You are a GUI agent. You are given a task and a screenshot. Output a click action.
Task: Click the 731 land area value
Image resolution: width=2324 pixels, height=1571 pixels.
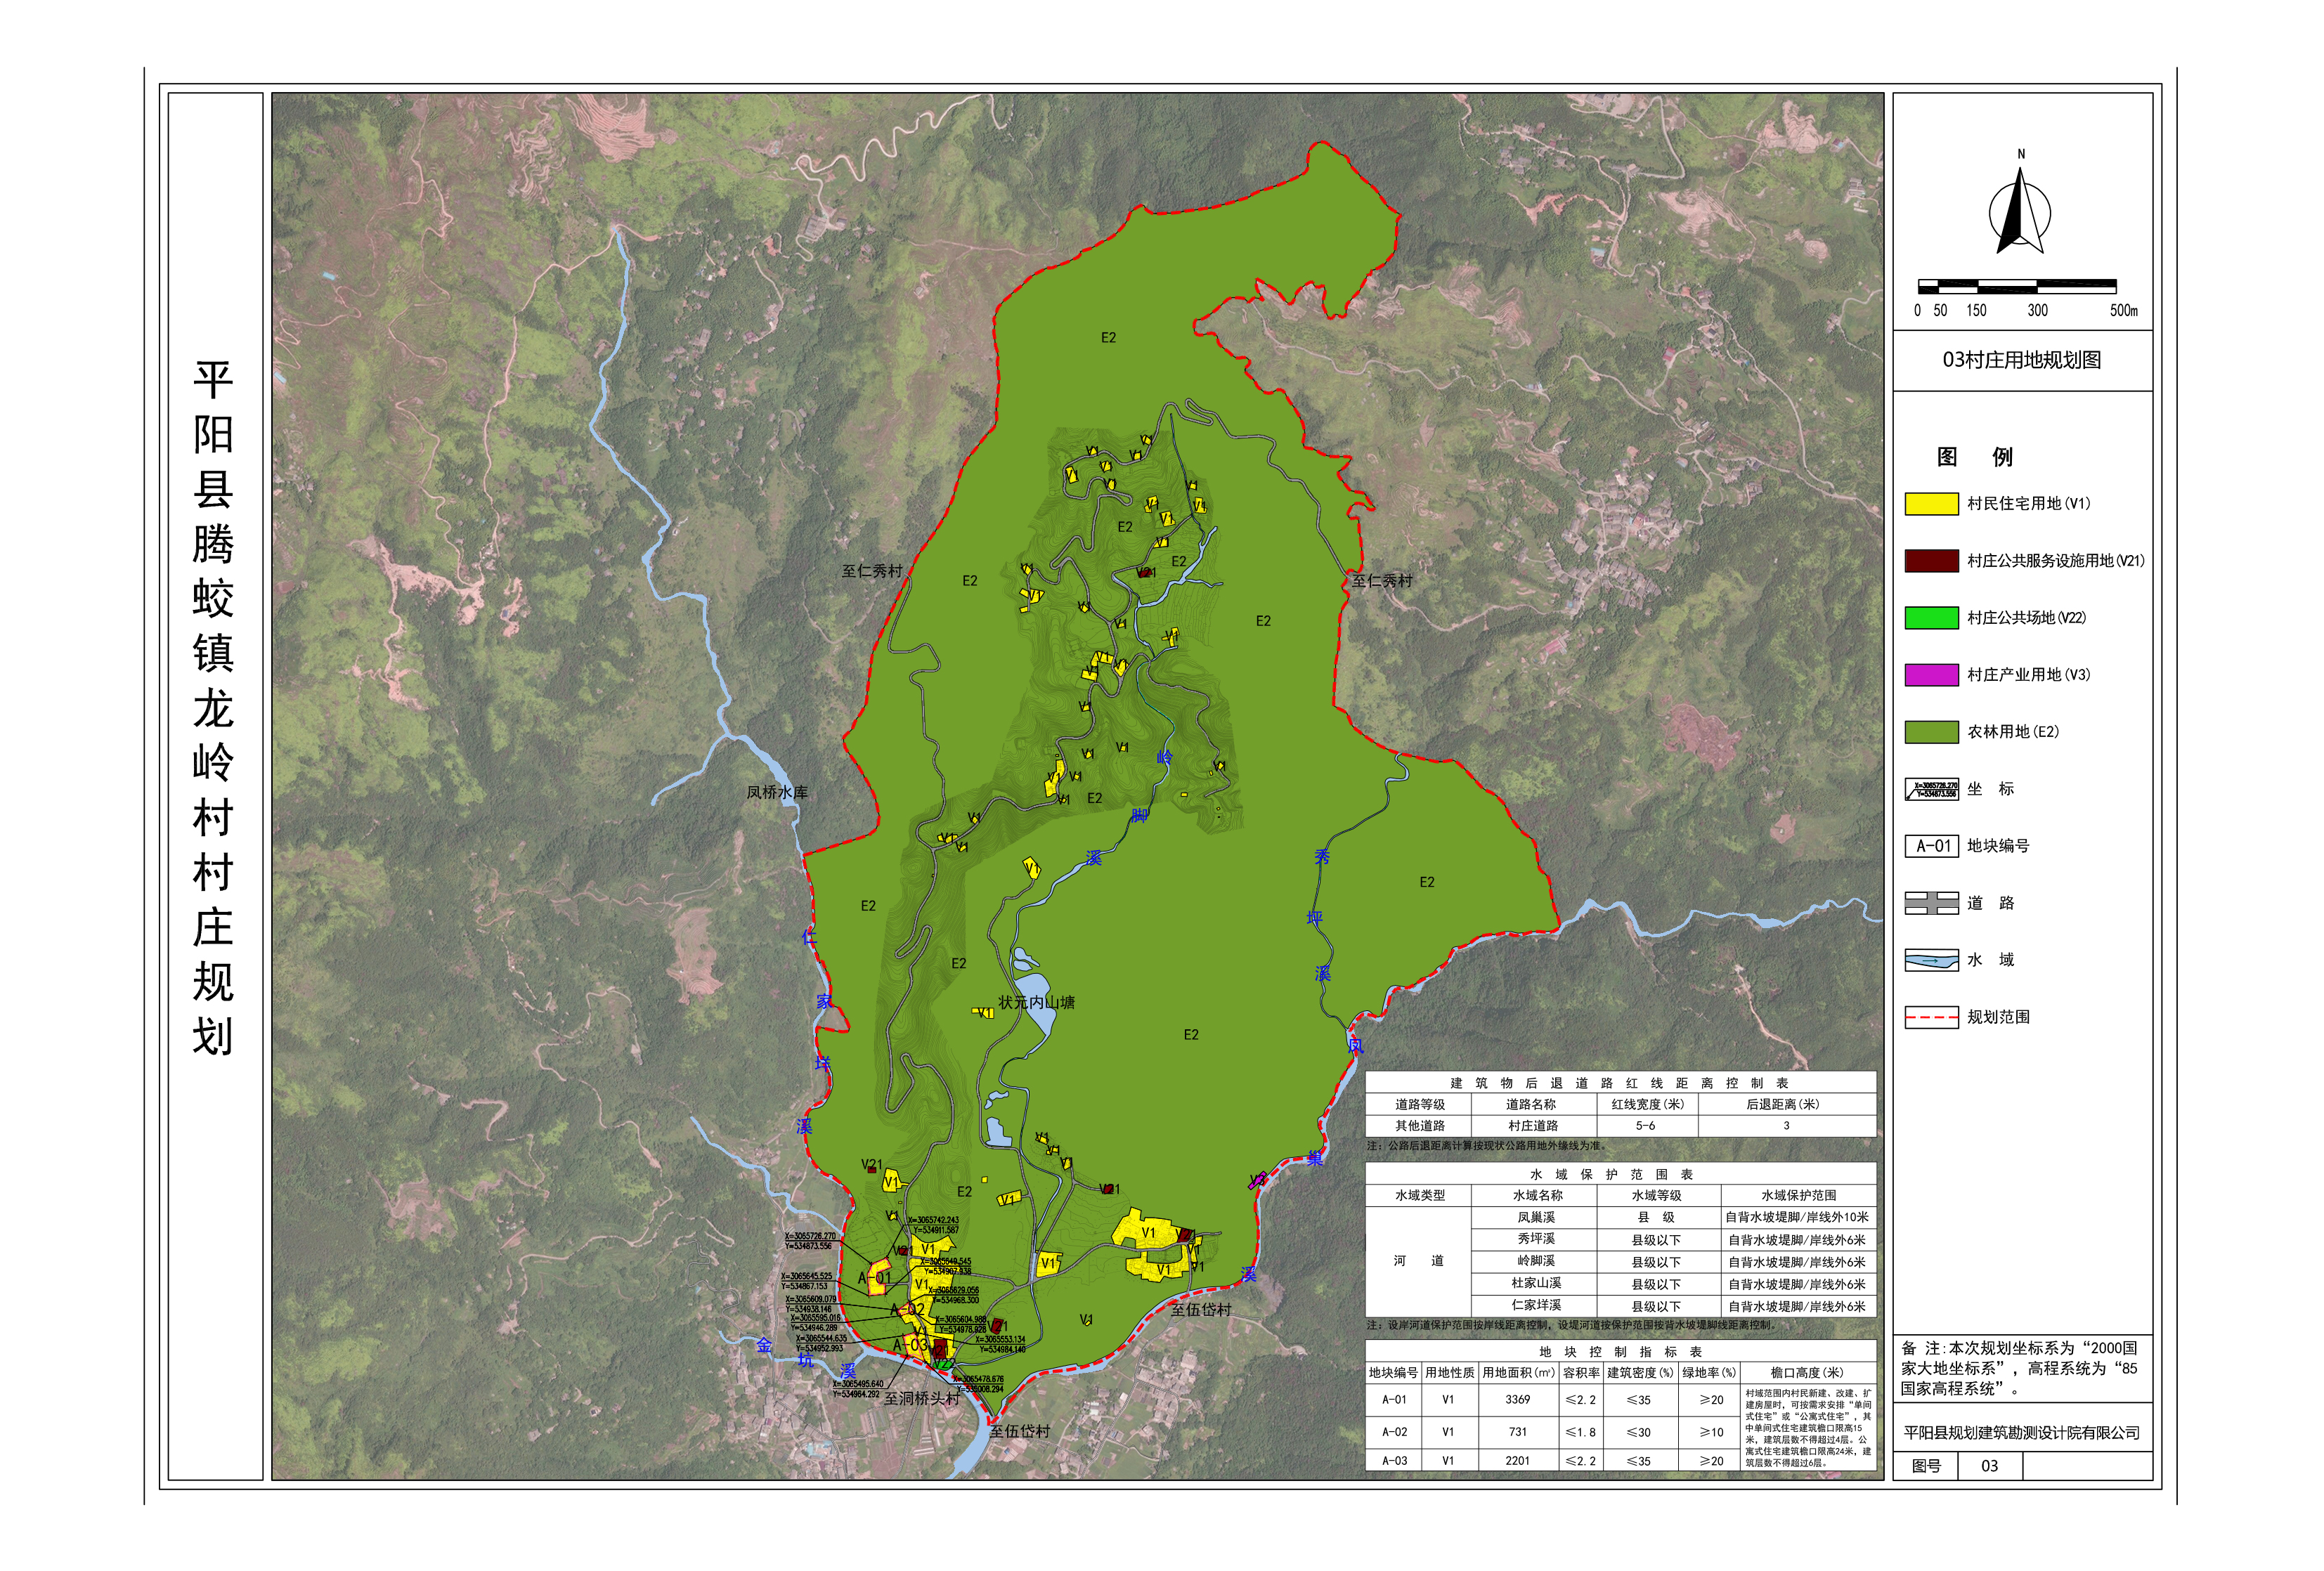tap(1518, 1432)
